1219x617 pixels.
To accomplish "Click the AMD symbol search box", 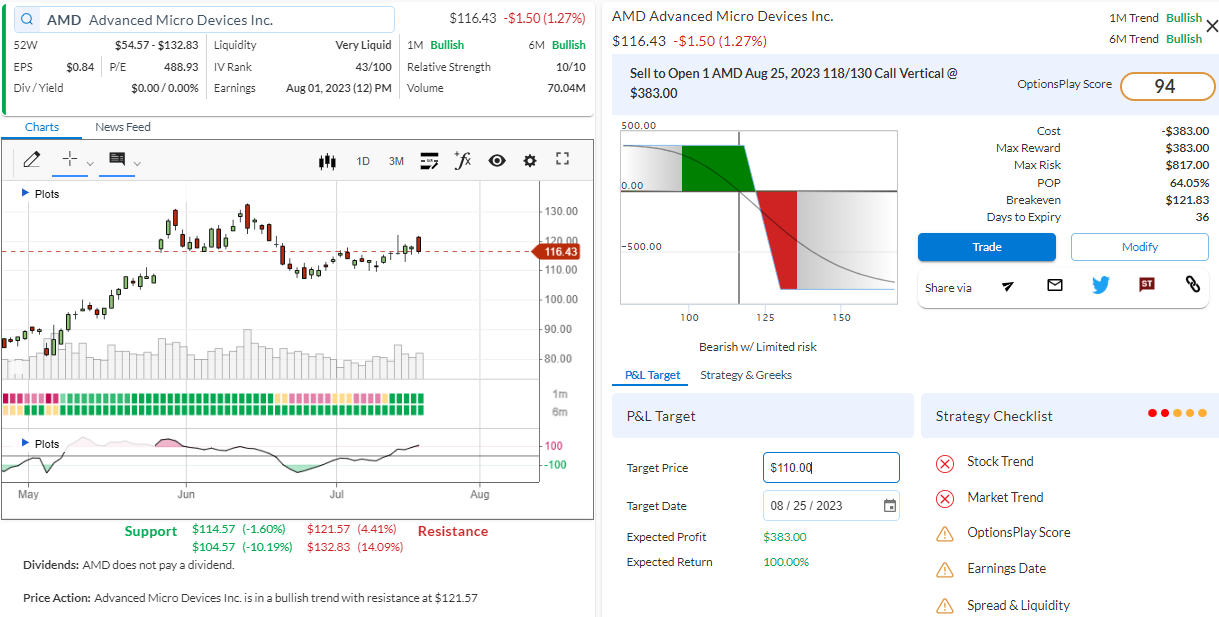I will [204, 20].
